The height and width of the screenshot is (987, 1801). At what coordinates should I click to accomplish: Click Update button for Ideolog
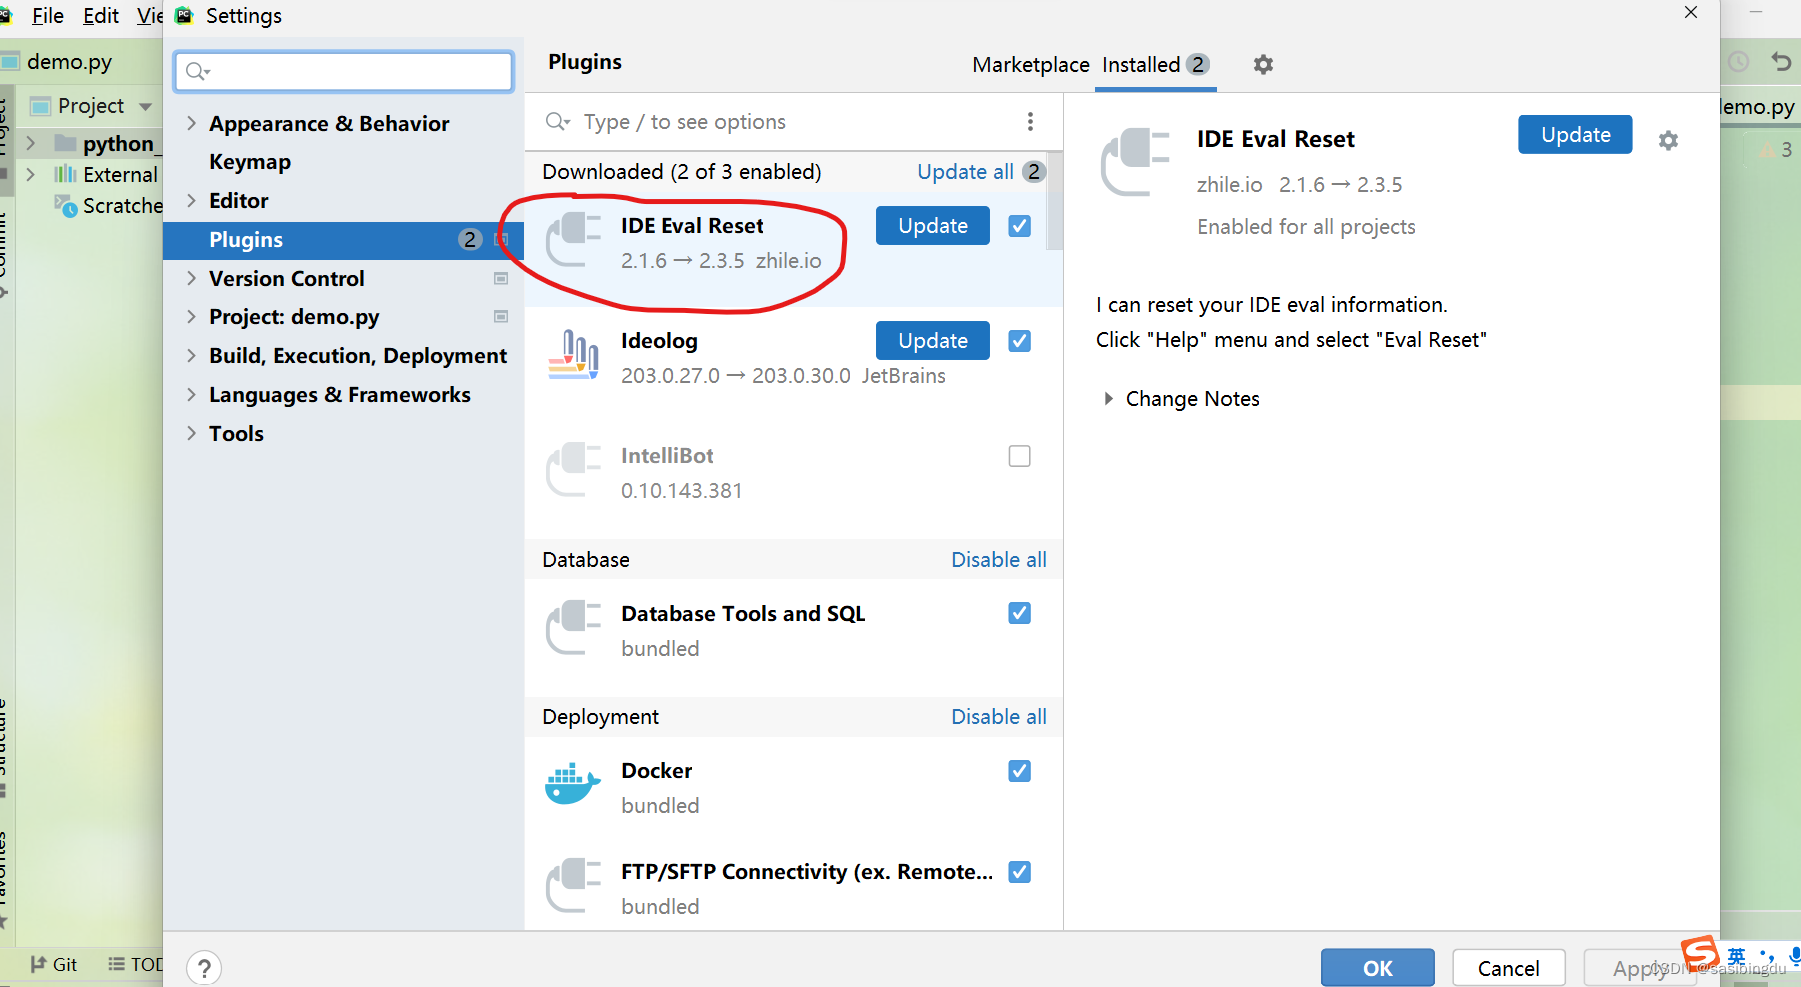(x=933, y=341)
